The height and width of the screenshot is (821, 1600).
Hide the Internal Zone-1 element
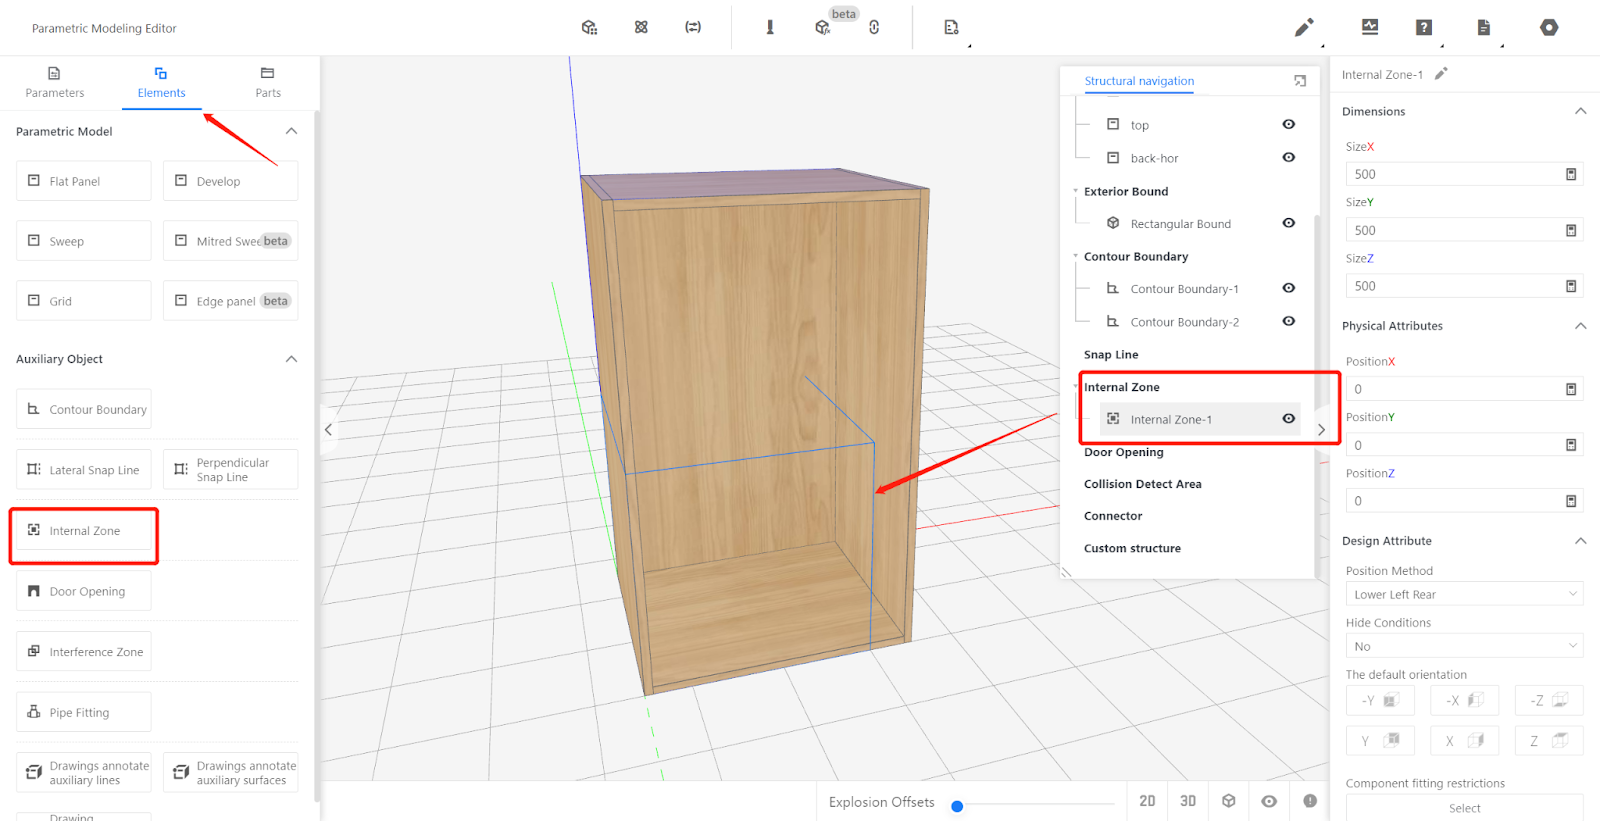point(1289,419)
